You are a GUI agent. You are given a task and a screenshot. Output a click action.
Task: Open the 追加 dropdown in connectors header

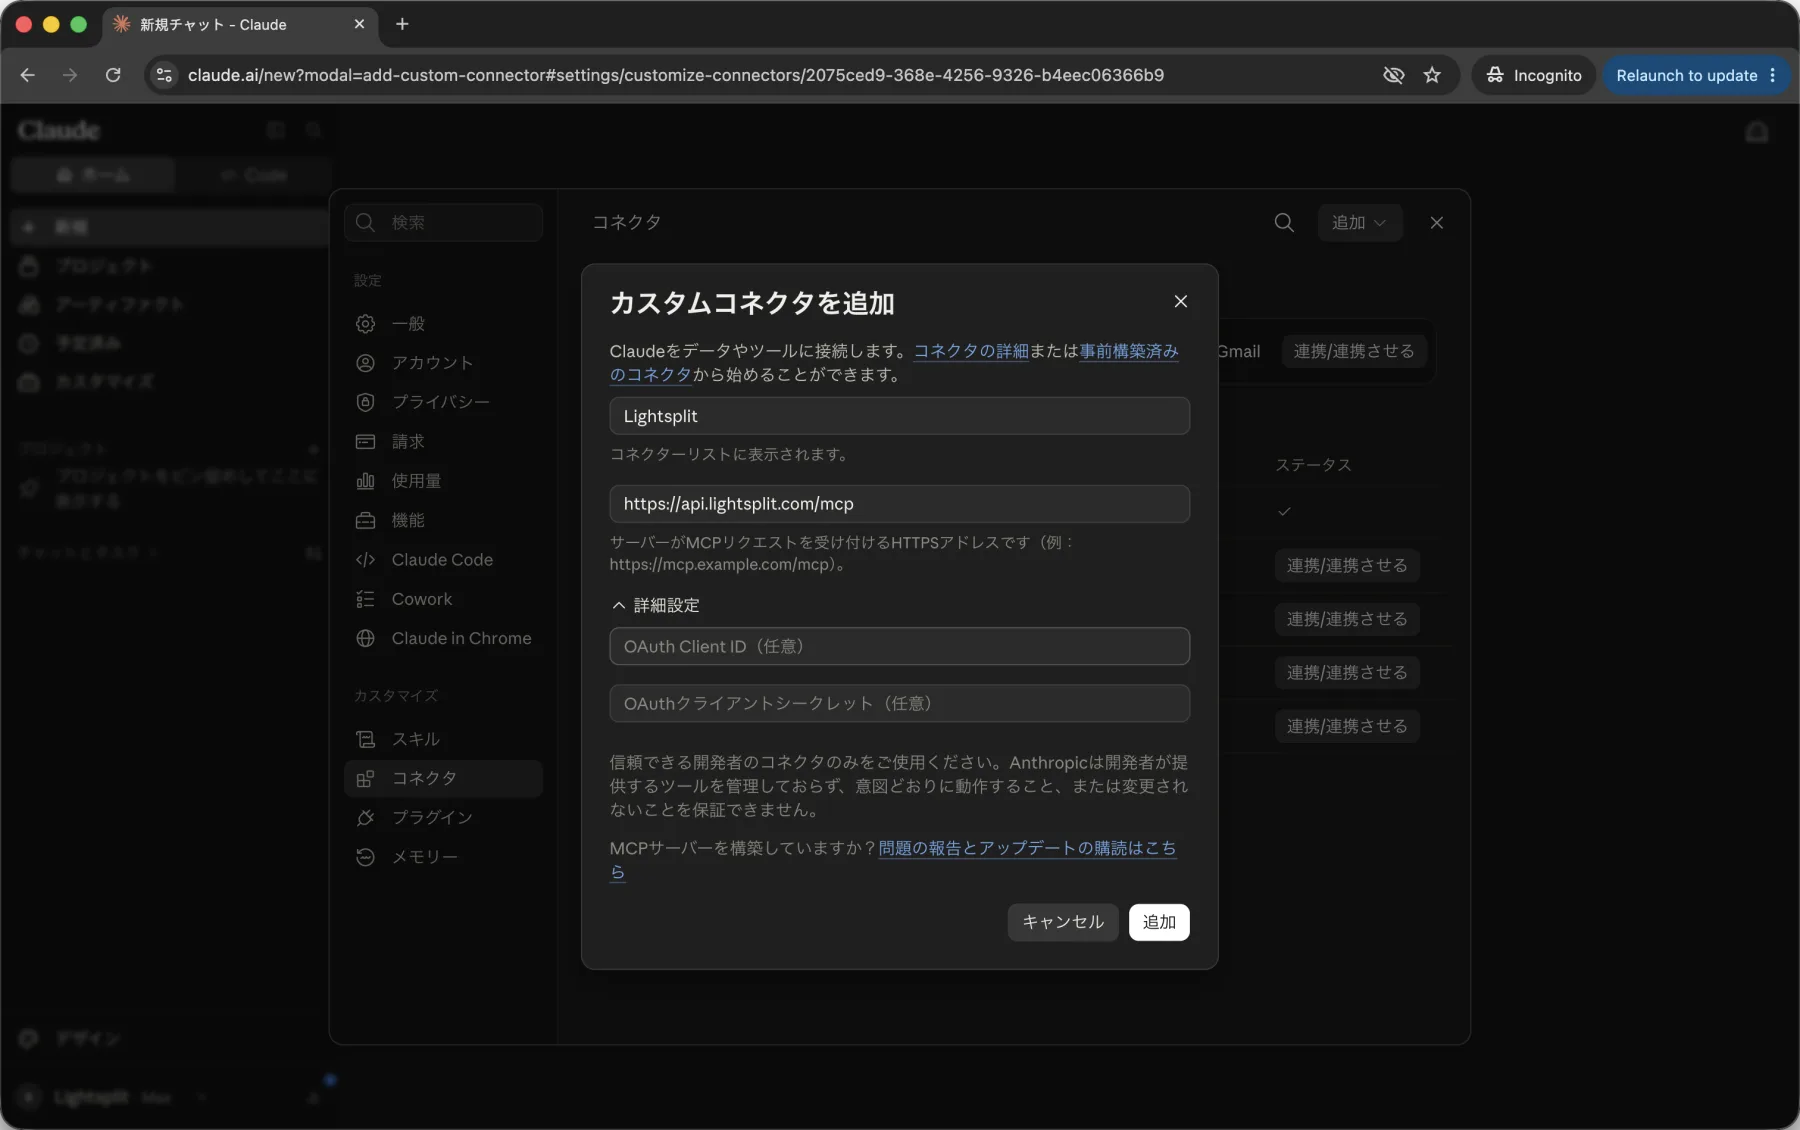1359,222
